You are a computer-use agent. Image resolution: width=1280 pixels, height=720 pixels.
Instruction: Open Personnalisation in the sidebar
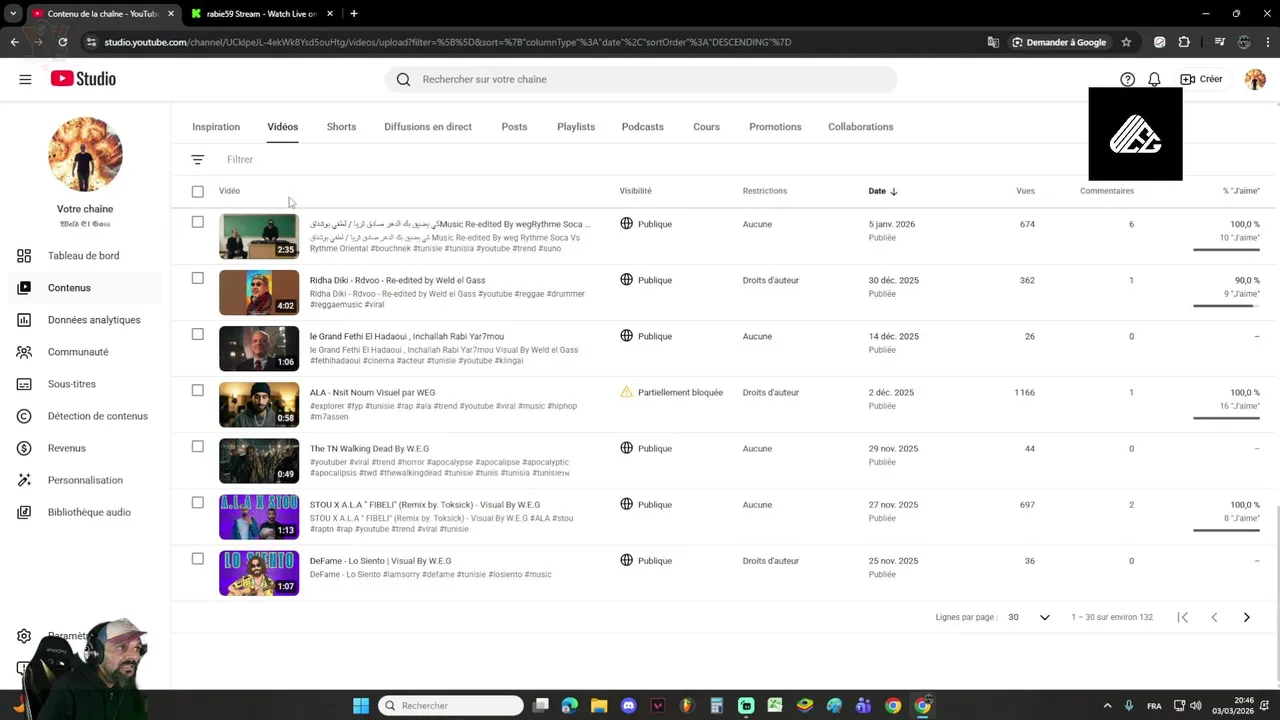coord(85,480)
